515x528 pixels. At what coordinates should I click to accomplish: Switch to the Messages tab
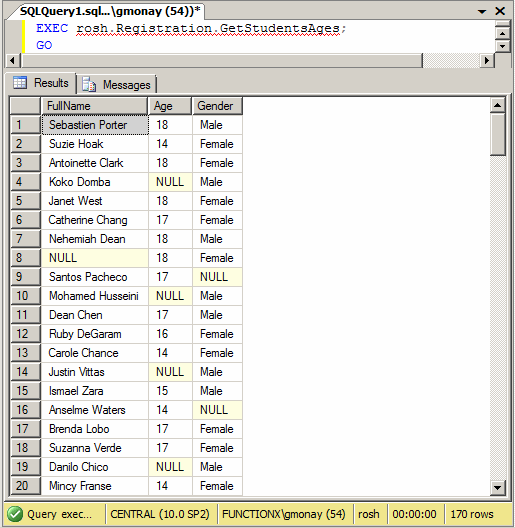pyautogui.click(x=117, y=84)
